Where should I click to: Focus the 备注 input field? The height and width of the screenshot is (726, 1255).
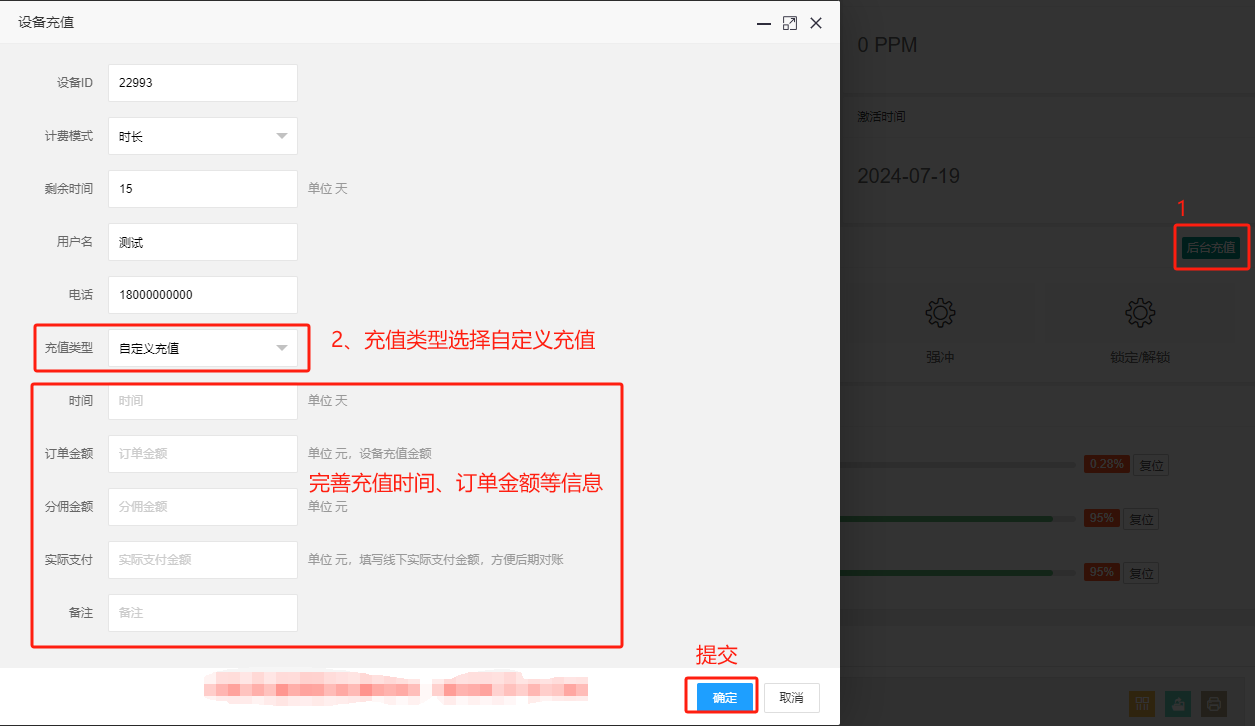(x=203, y=613)
